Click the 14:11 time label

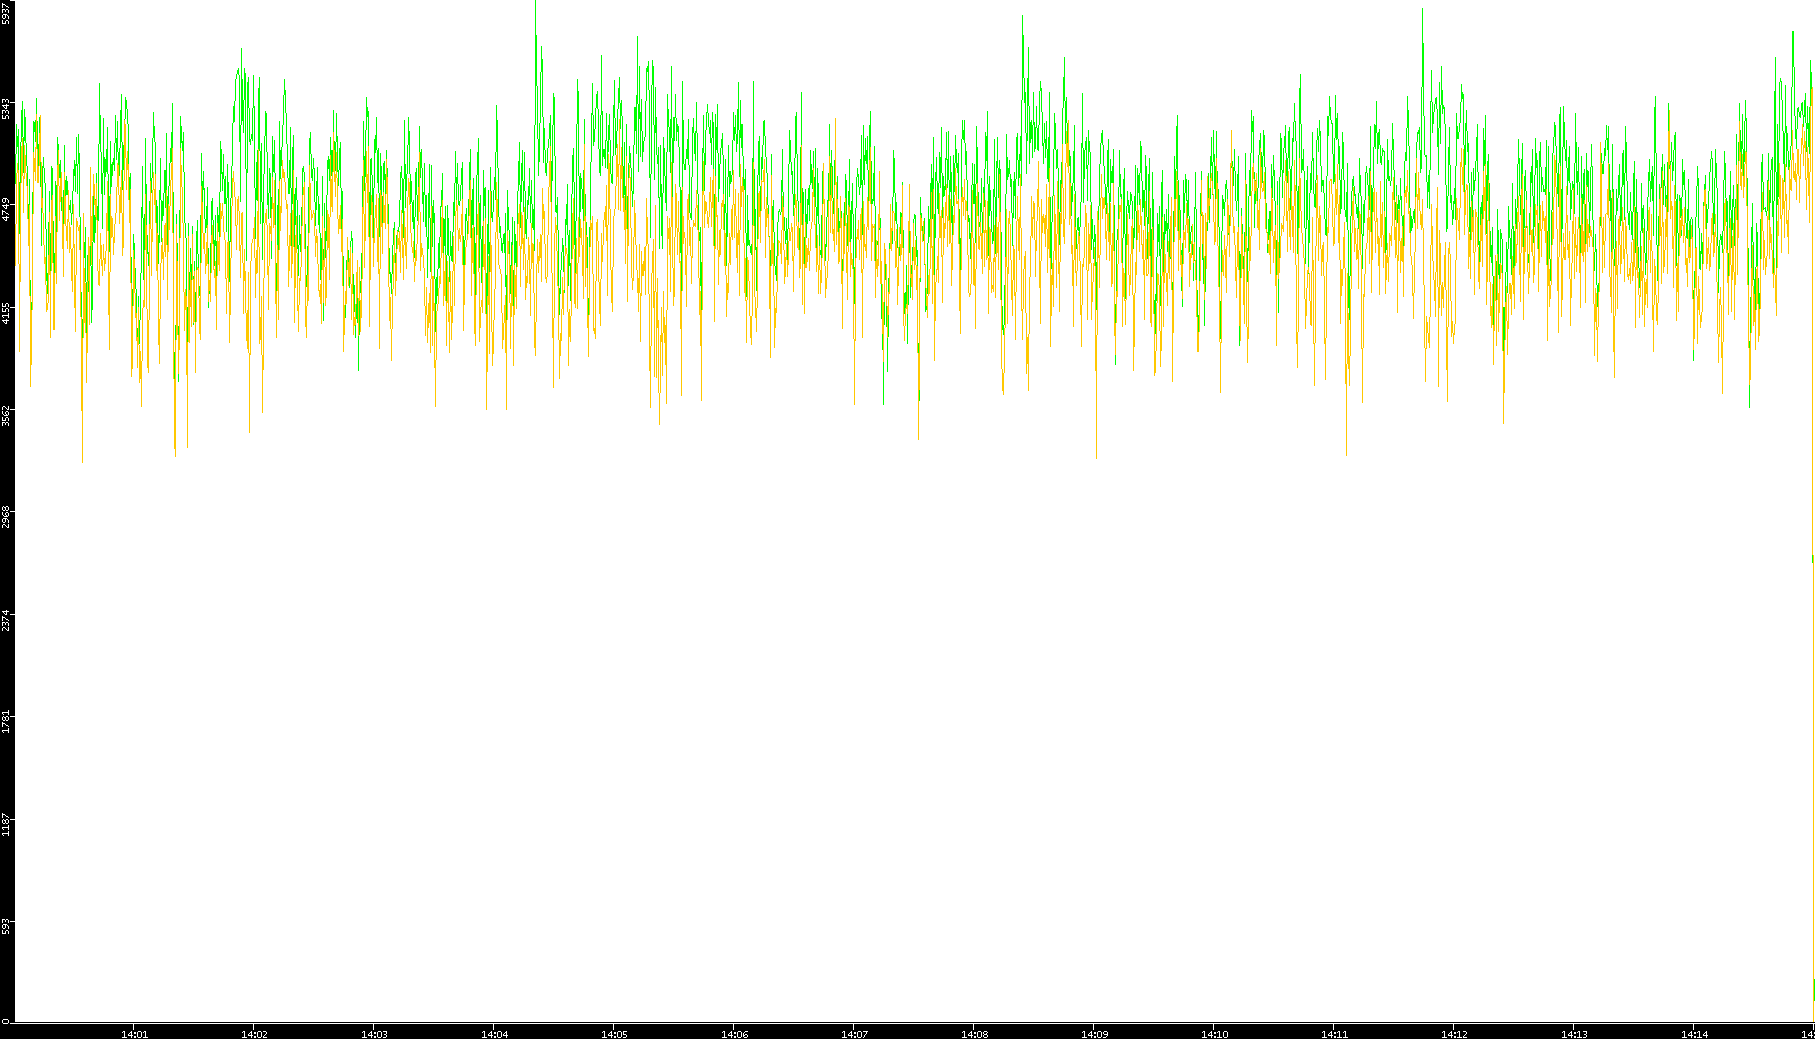click(1334, 1034)
